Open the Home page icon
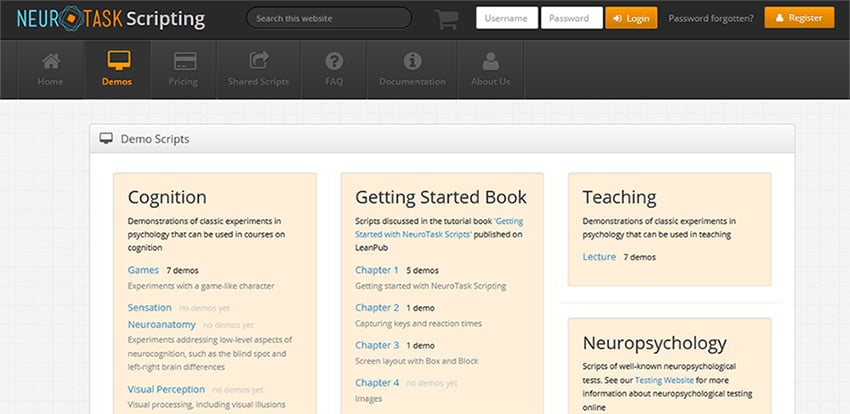Viewport: 850px width, 414px height. 50,61
